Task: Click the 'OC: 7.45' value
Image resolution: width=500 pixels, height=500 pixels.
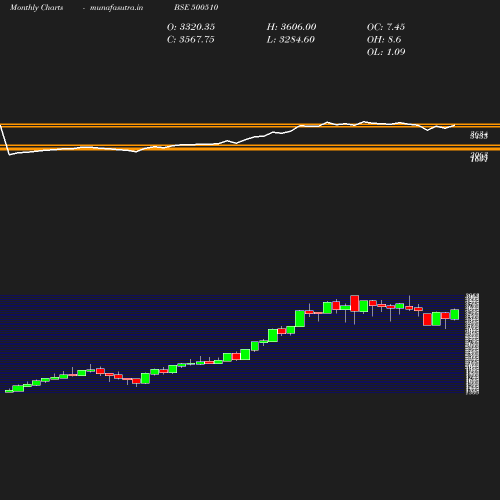Action: (386, 27)
